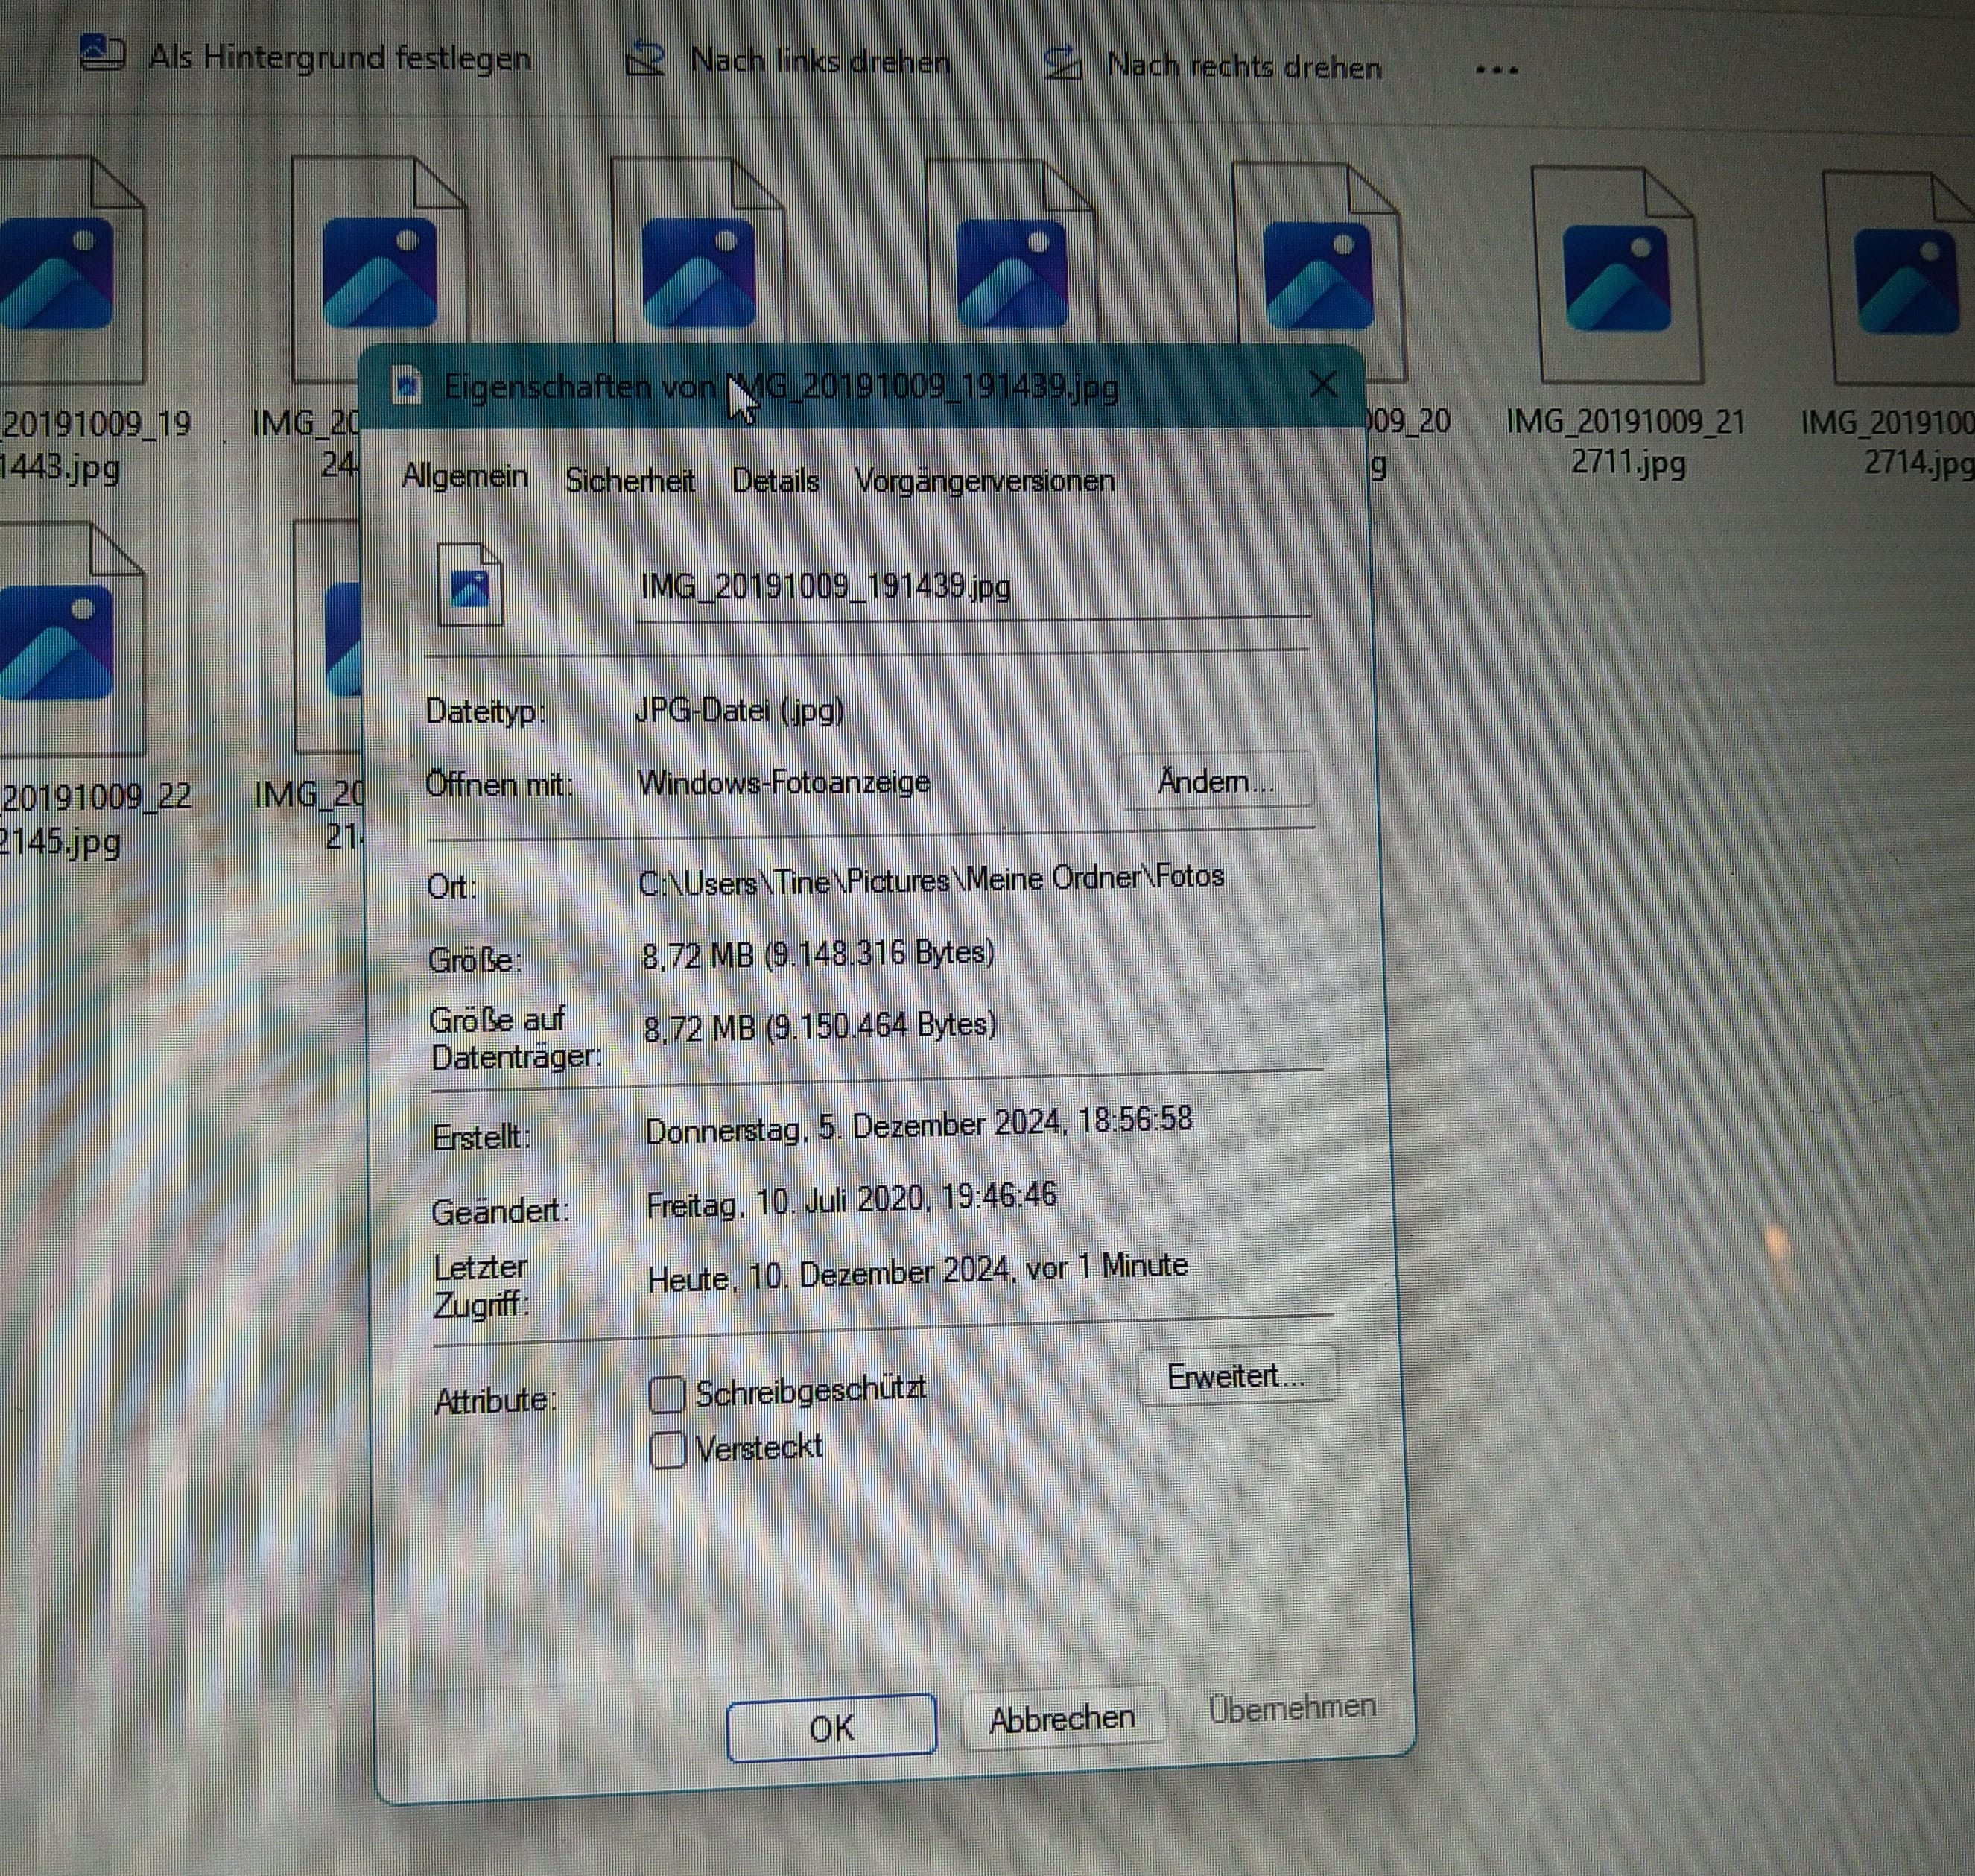
Task: Enable the Schreibgeschützt checkbox
Action: 667,1394
